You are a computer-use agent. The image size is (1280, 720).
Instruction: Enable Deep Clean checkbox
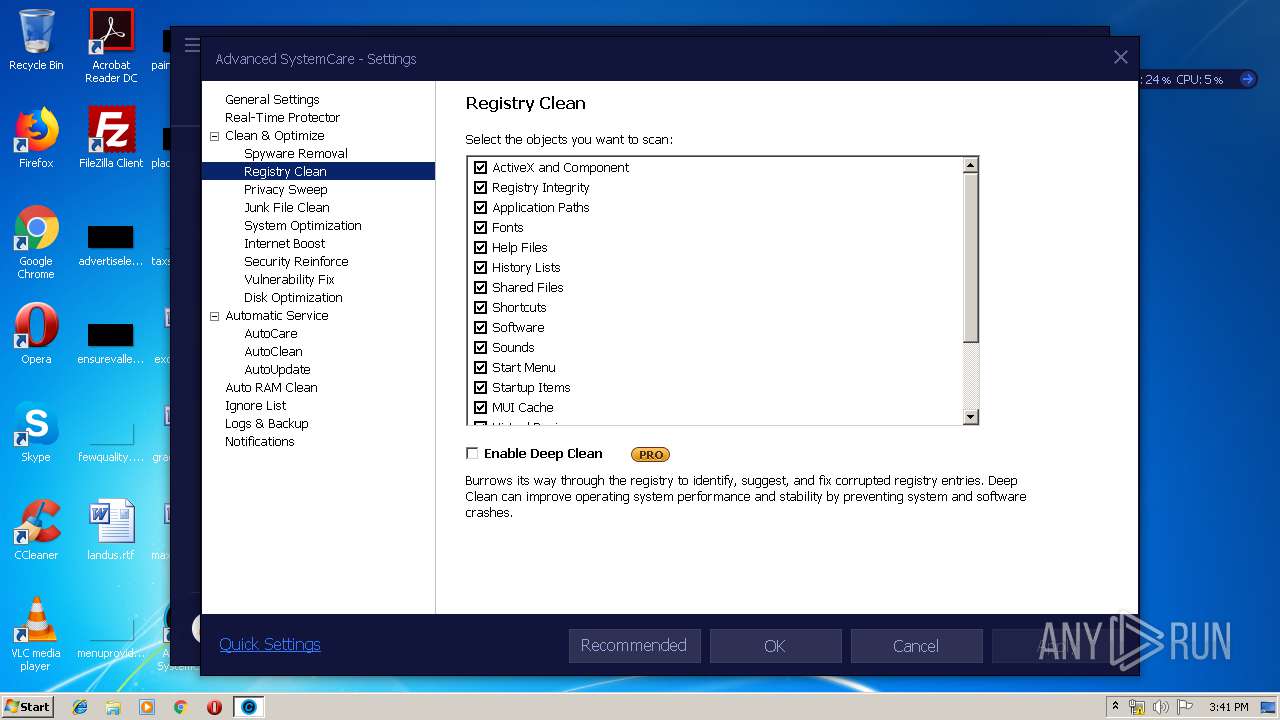(x=472, y=453)
